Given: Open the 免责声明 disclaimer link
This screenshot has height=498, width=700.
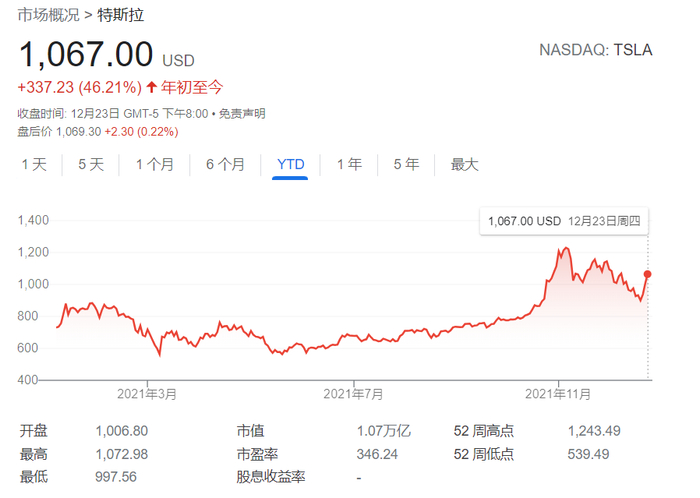Looking at the screenshot, I should tap(242, 113).
